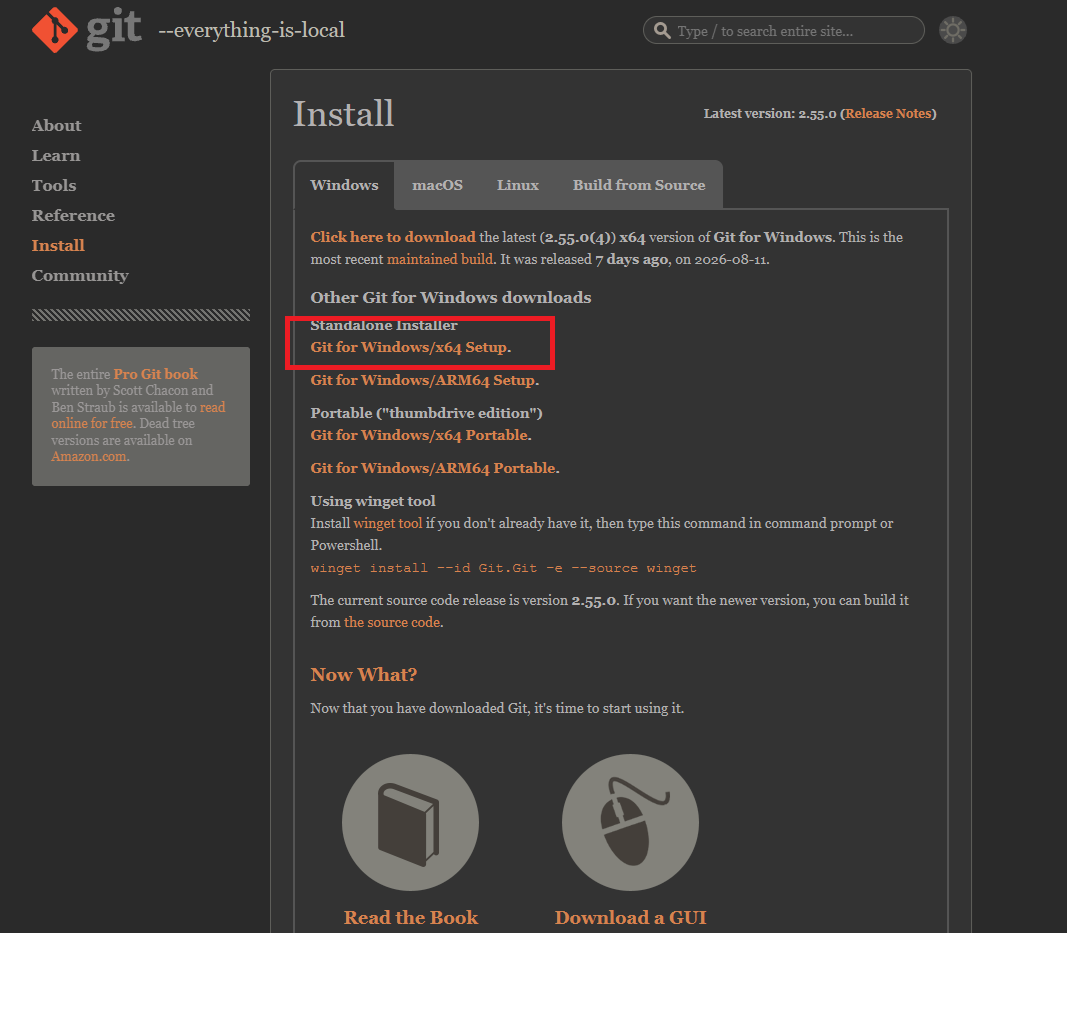Click the magnifier icon in search box
The image size is (1067, 1009).
click(x=661, y=30)
